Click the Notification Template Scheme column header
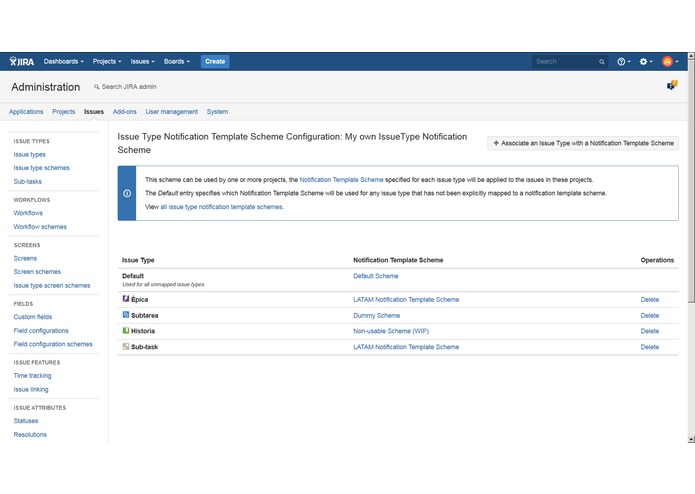Screen dimensions: 695x494 (398, 260)
